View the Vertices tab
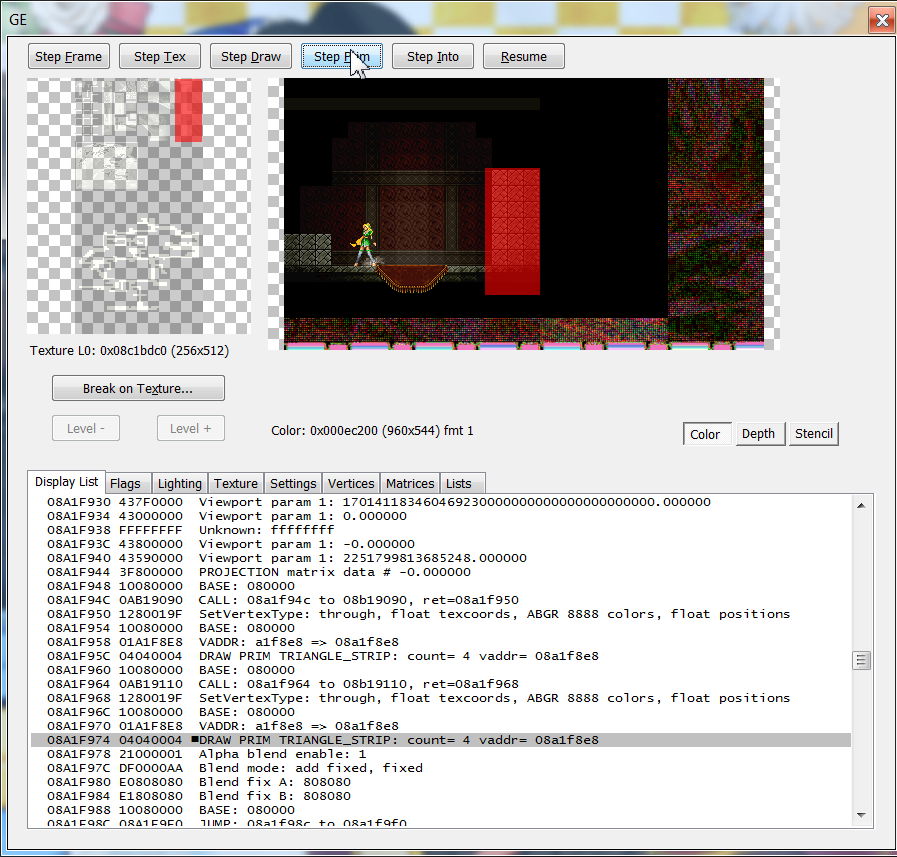897x857 pixels. tap(351, 484)
